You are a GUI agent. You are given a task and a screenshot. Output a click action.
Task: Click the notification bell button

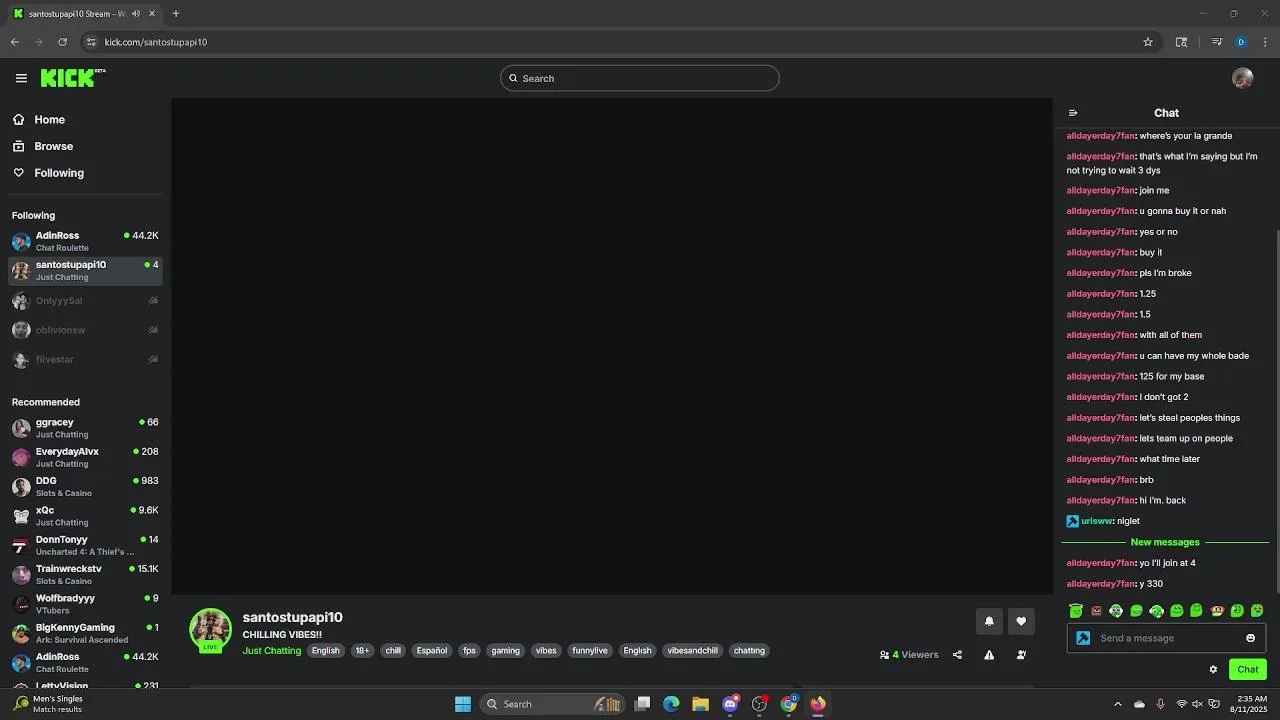(x=989, y=621)
